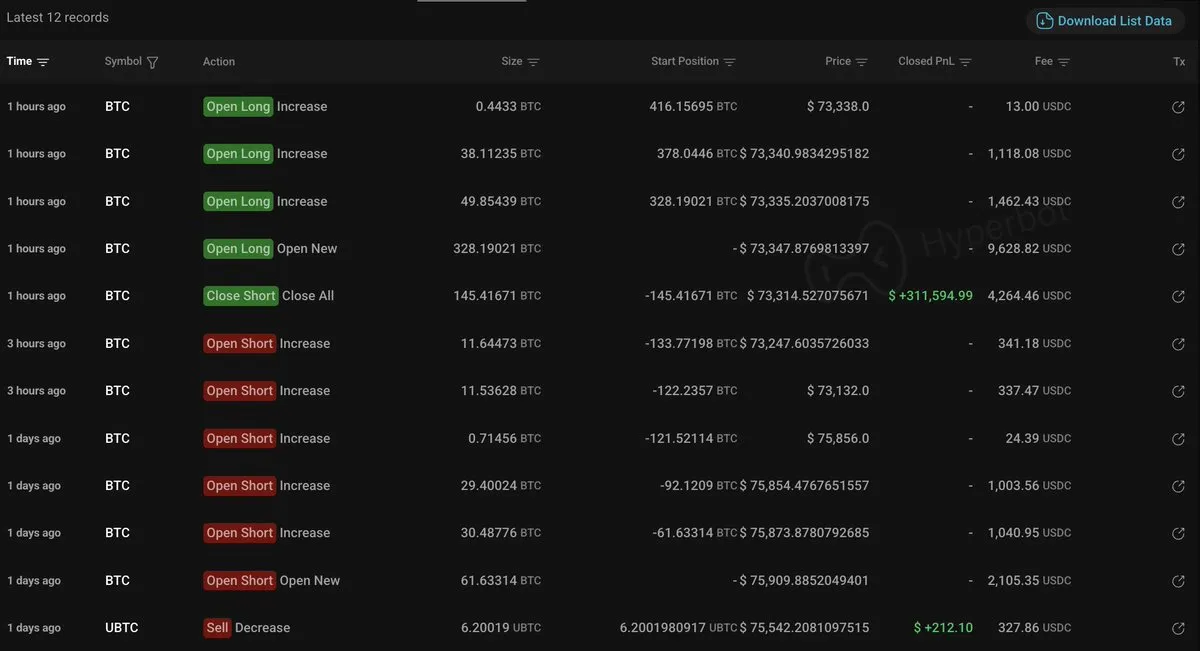The height and width of the screenshot is (651, 1200).
Task: Open transaction link for Close Short row
Action: (x=1178, y=296)
